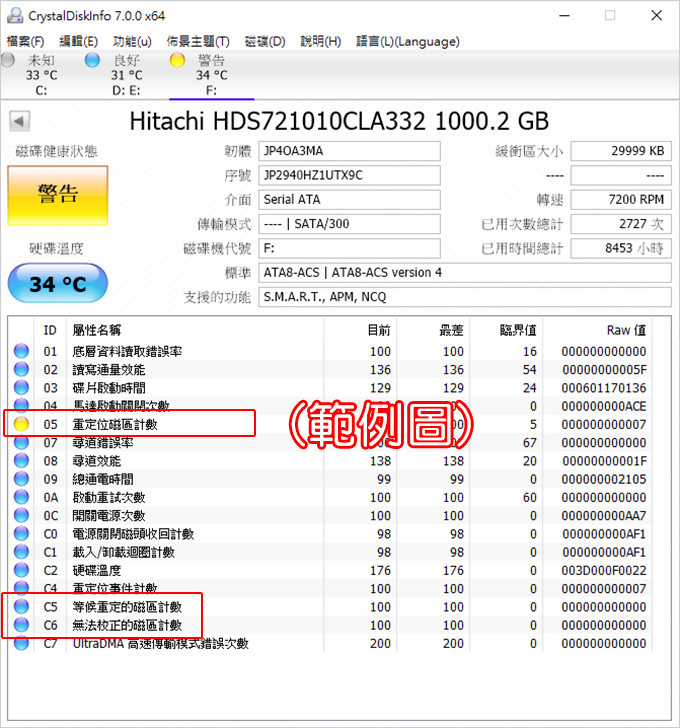Screen dimensions: 680x728
Task: Click the yellow 警告 health status button
Action: (58, 195)
